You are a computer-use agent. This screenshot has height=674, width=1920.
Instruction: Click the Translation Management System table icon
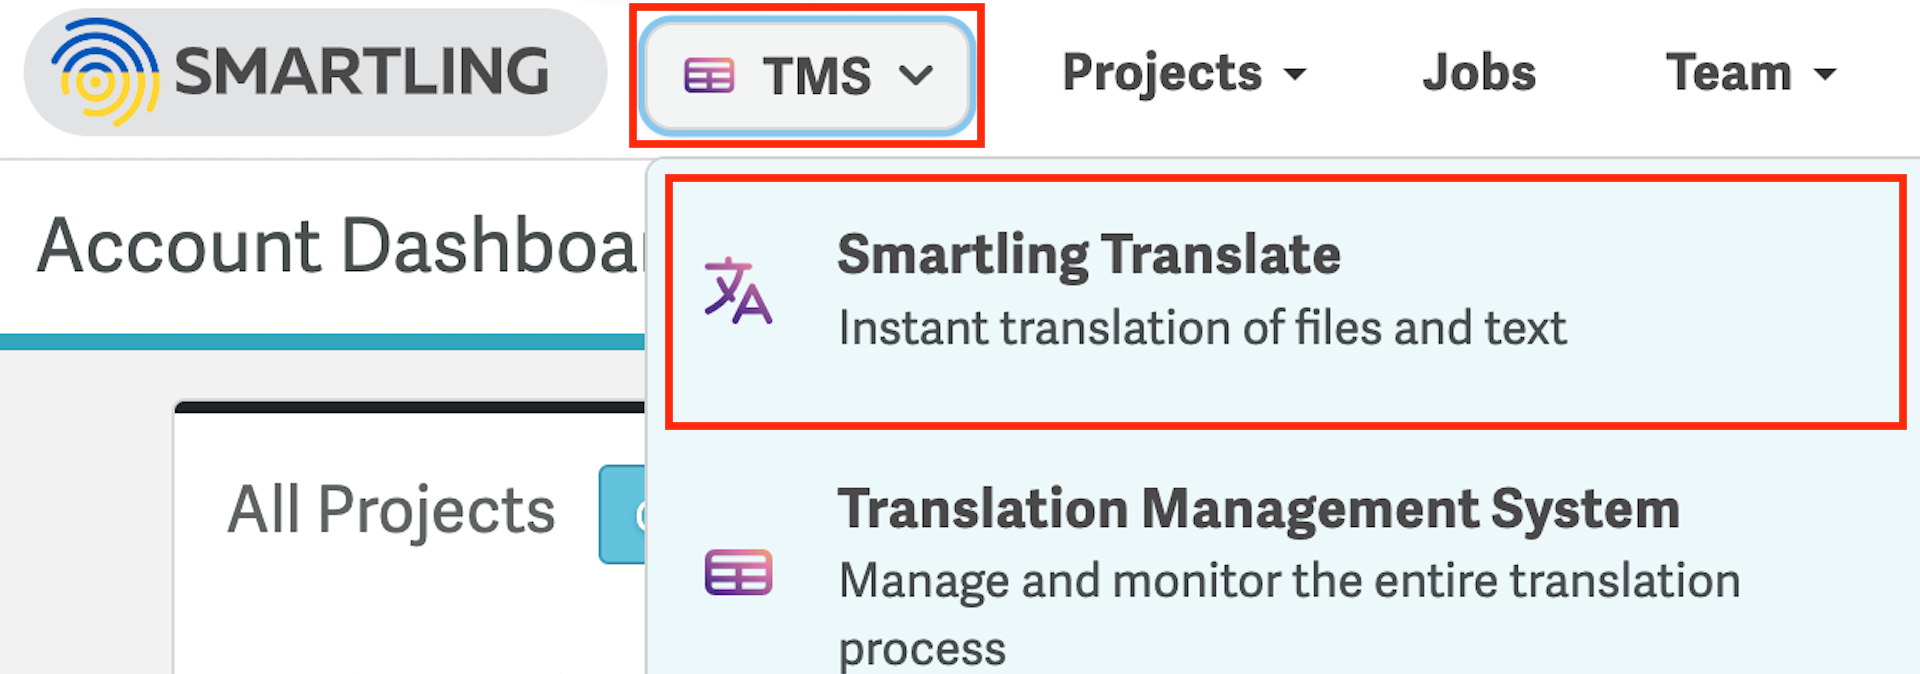[738, 572]
